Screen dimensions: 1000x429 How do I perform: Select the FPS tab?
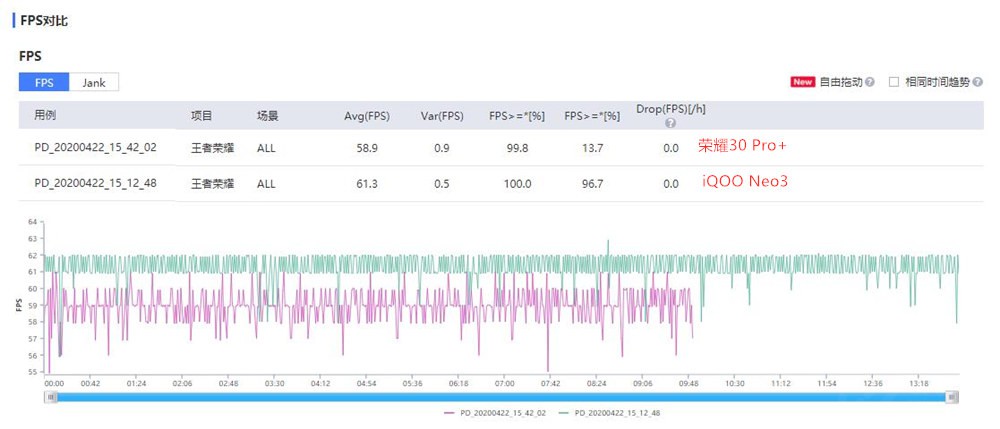tap(44, 82)
